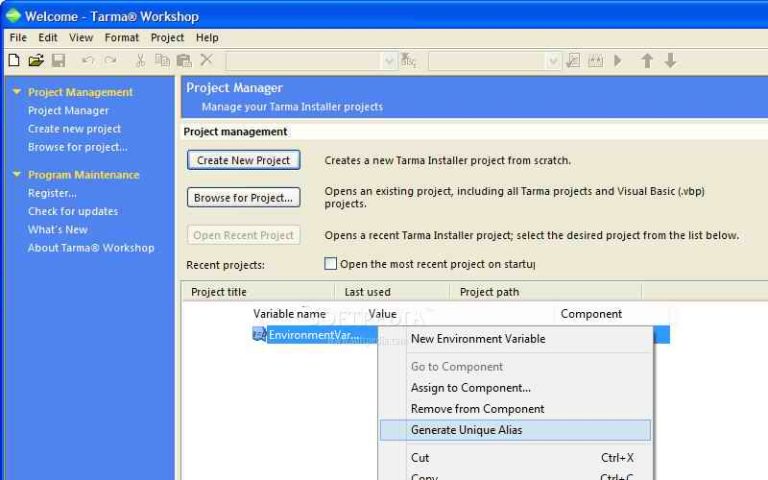Viewport: 768px width, 480px height.
Task: Choose Generate Unique Alias from context menu
Action: click(x=466, y=430)
